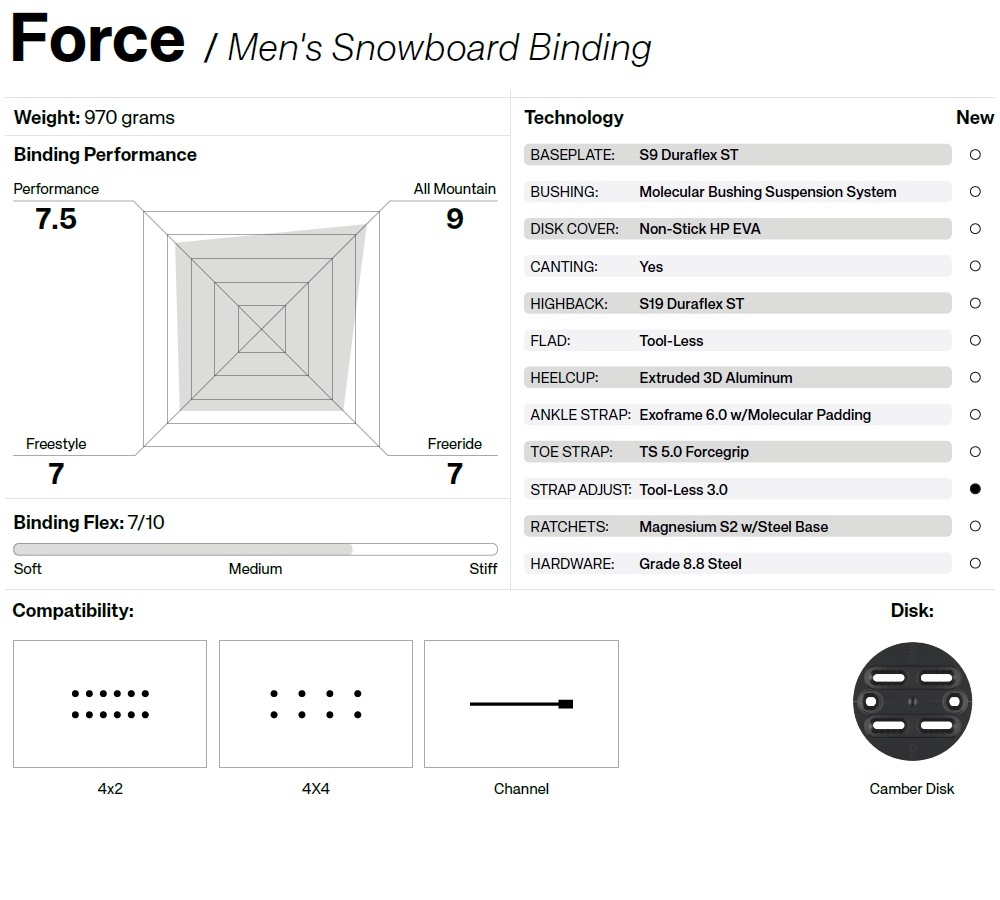
Task: Click the New circle for HARDWARE row
Action: (x=975, y=563)
